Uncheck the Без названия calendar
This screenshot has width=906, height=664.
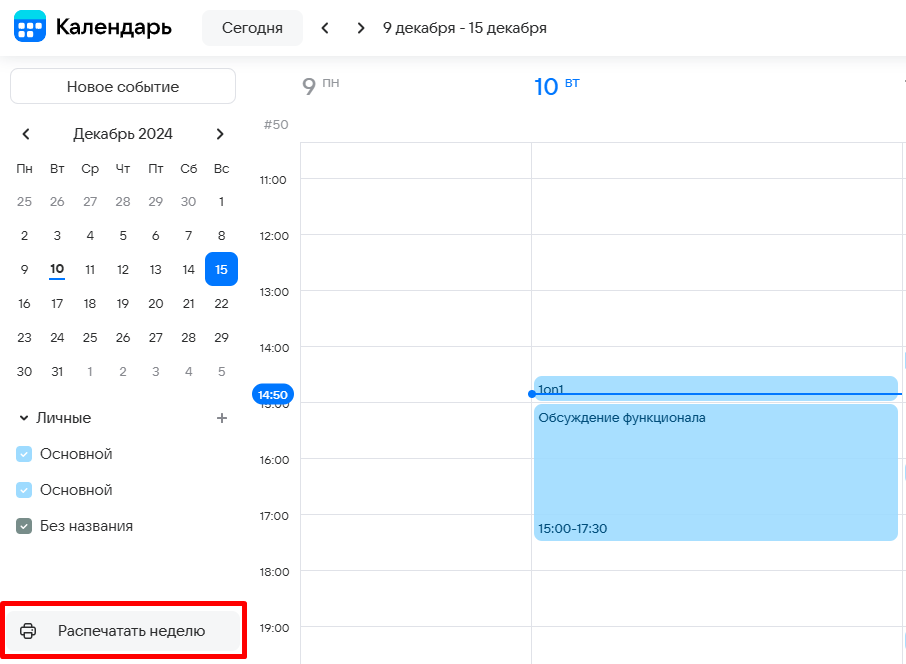pyautogui.click(x=25, y=526)
